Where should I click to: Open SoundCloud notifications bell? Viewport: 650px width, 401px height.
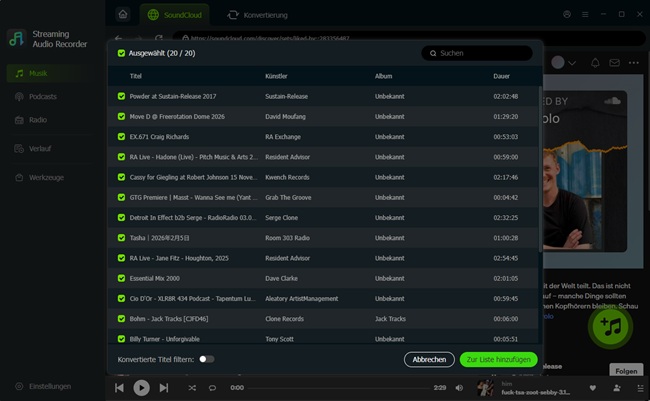click(x=595, y=63)
